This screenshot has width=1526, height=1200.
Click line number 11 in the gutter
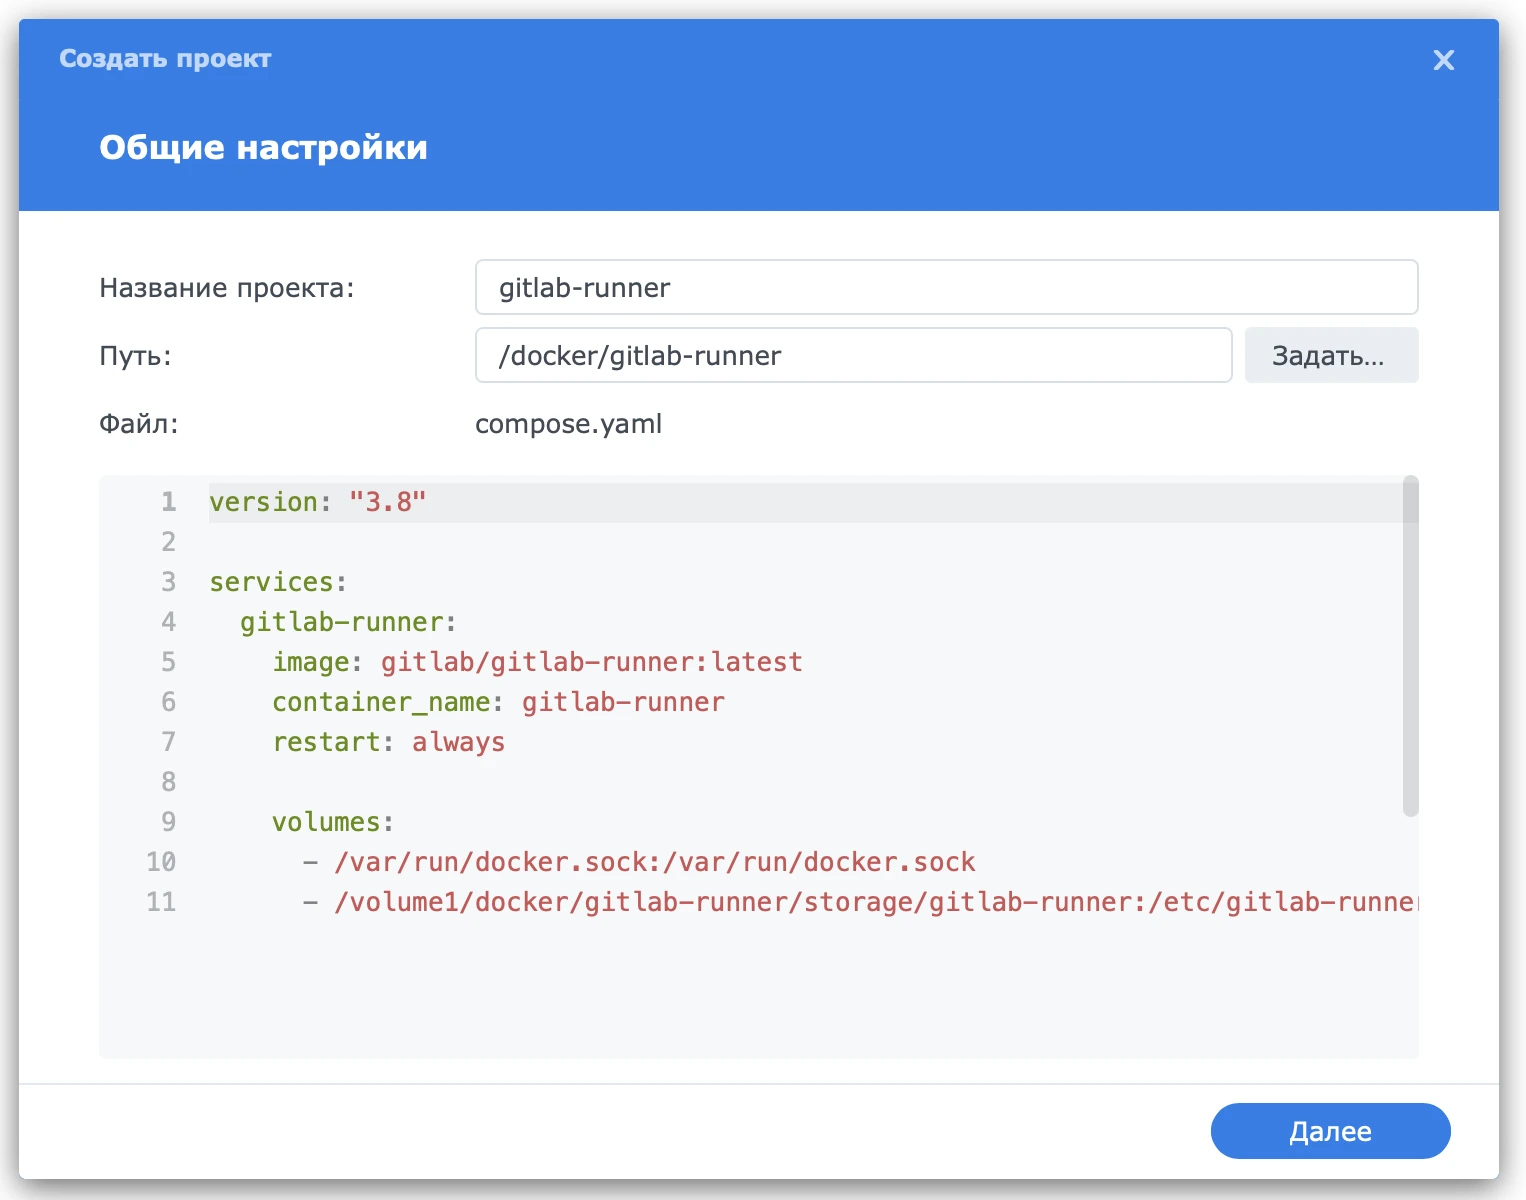(x=161, y=902)
